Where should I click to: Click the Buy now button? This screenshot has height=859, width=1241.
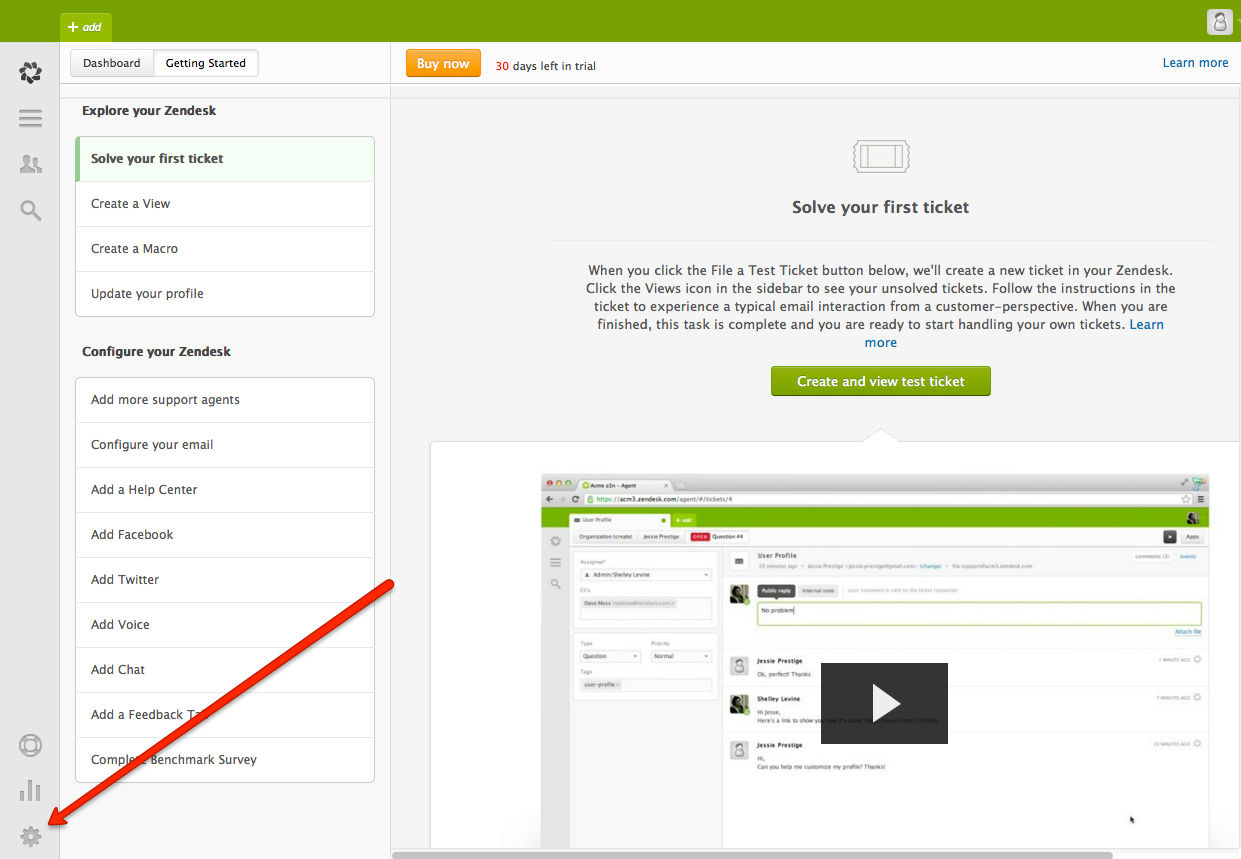(x=443, y=63)
